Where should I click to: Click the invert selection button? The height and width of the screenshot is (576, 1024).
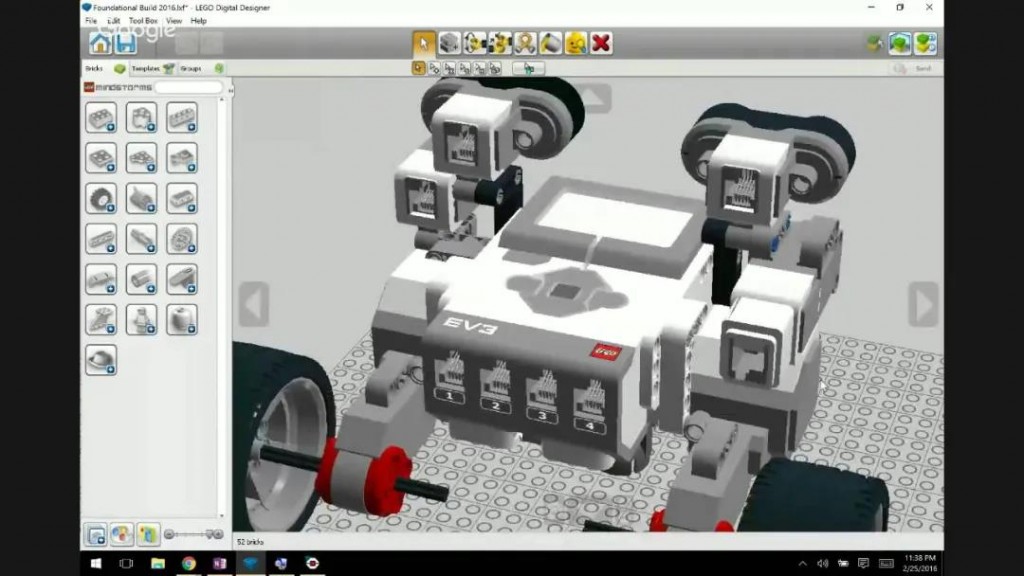pyautogui.click(x=528, y=68)
